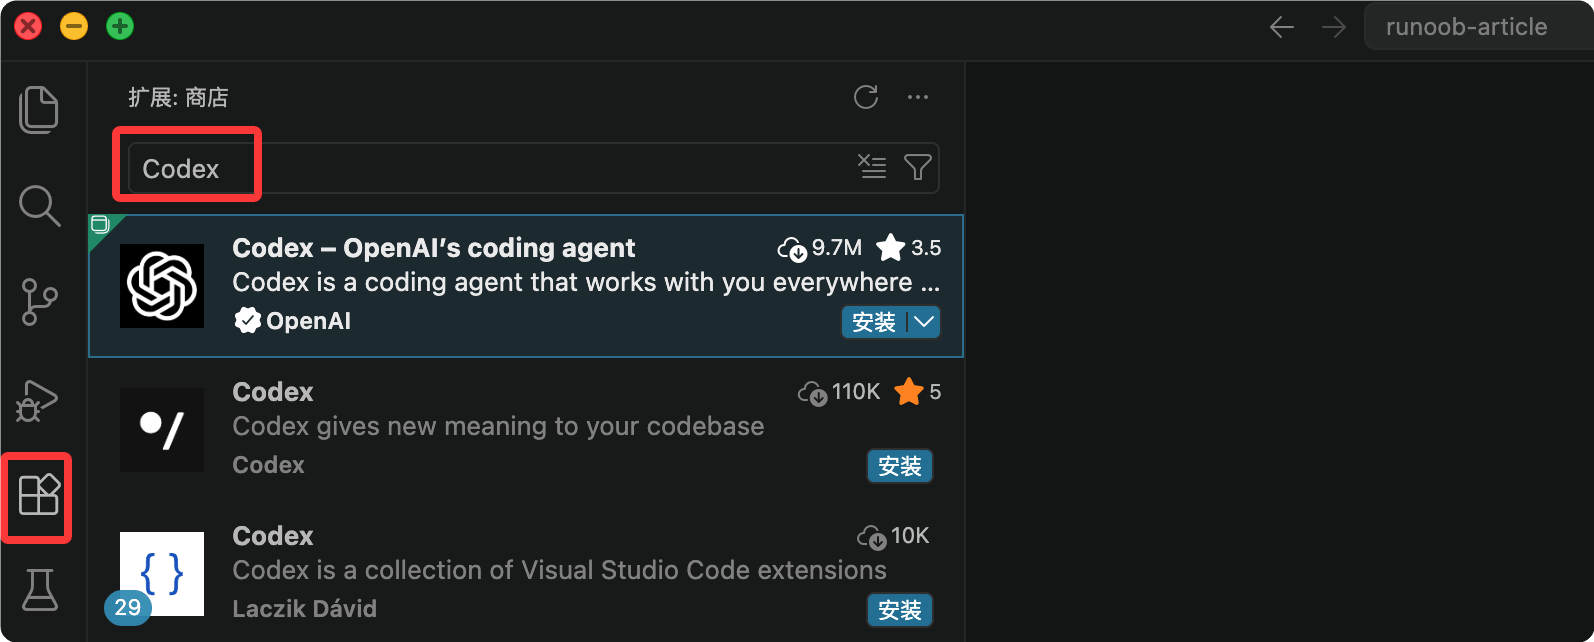The image size is (1594, 642).
Task: Open the runoob-article command center box
Action: pyautogui.click(x=1479, y=27)
